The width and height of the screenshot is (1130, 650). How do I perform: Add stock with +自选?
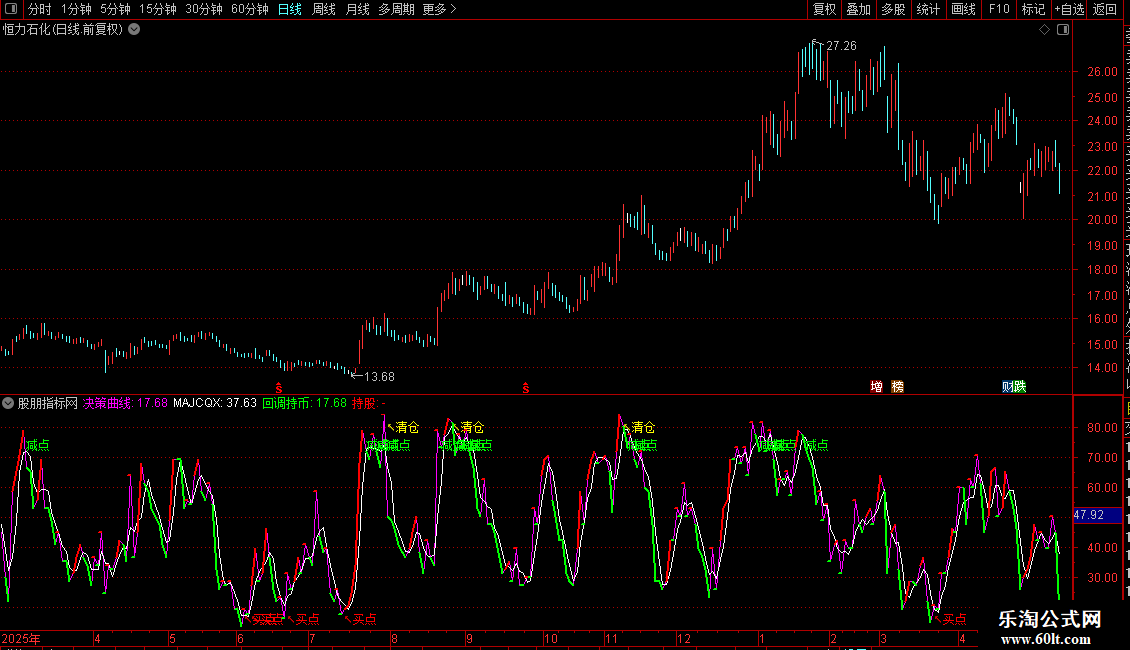tap(1069, 9)
